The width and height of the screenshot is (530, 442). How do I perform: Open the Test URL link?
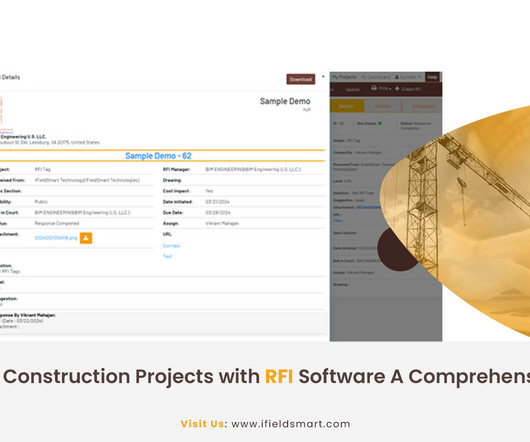pyautogui.click(x=167, y=256)
